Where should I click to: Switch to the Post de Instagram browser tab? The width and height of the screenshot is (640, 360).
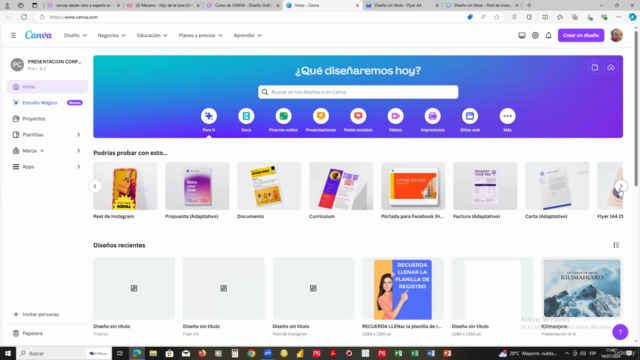482,5
